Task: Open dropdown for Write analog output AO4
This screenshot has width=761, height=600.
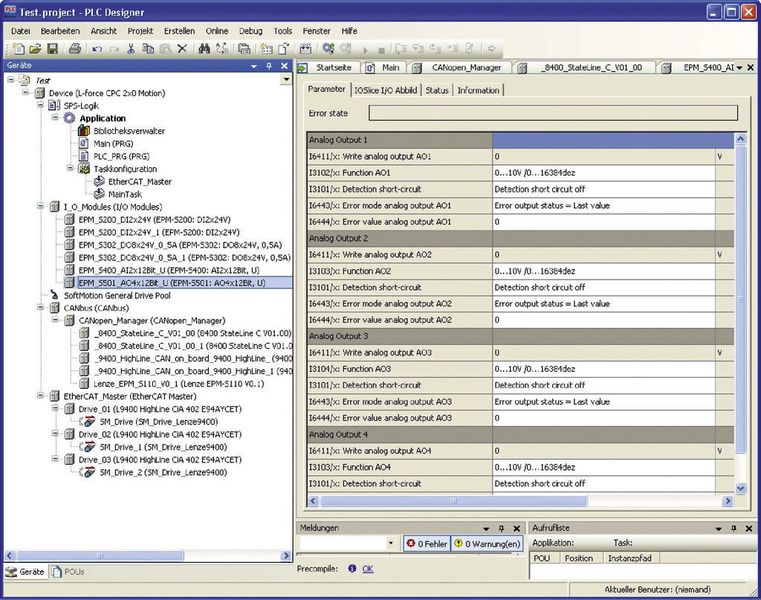Action: 720,450
